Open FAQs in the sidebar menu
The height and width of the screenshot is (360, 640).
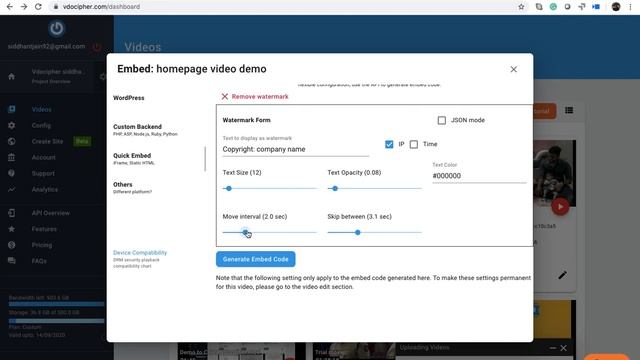pos(39,261)
